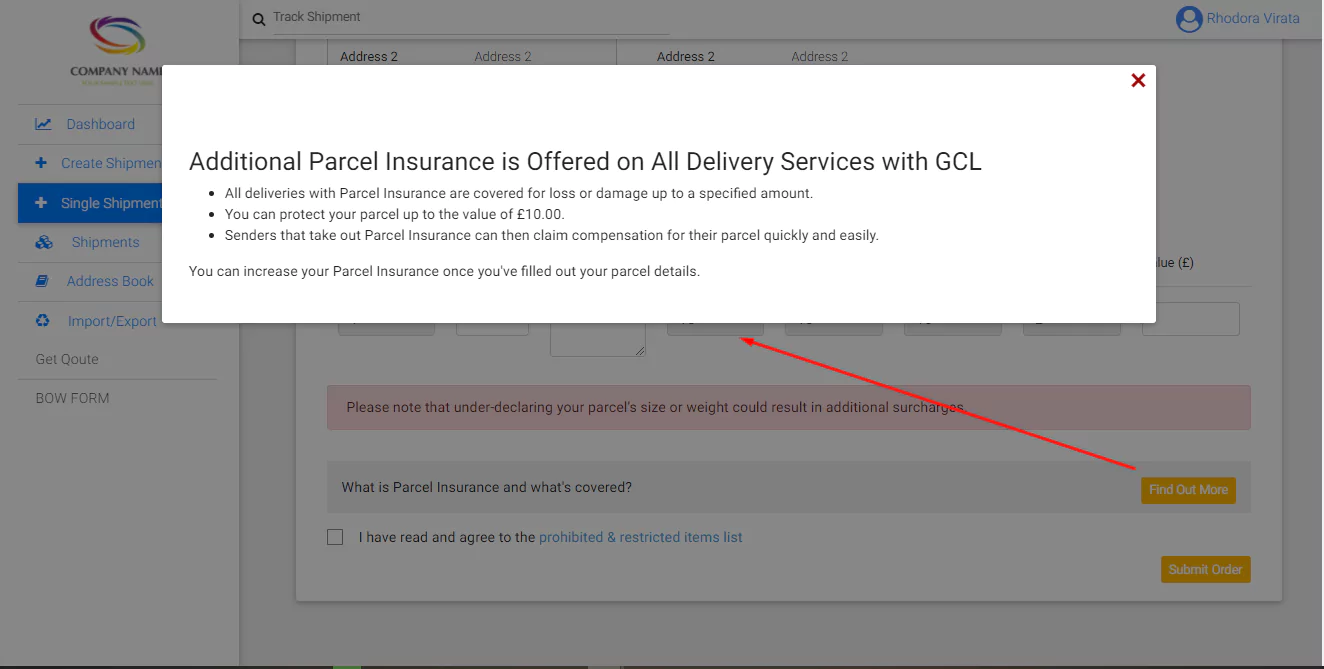The height and width of the screenshot is (669, 1324).
Task: Click the Dashboard chart icon
Action: [x=43, y=124]
